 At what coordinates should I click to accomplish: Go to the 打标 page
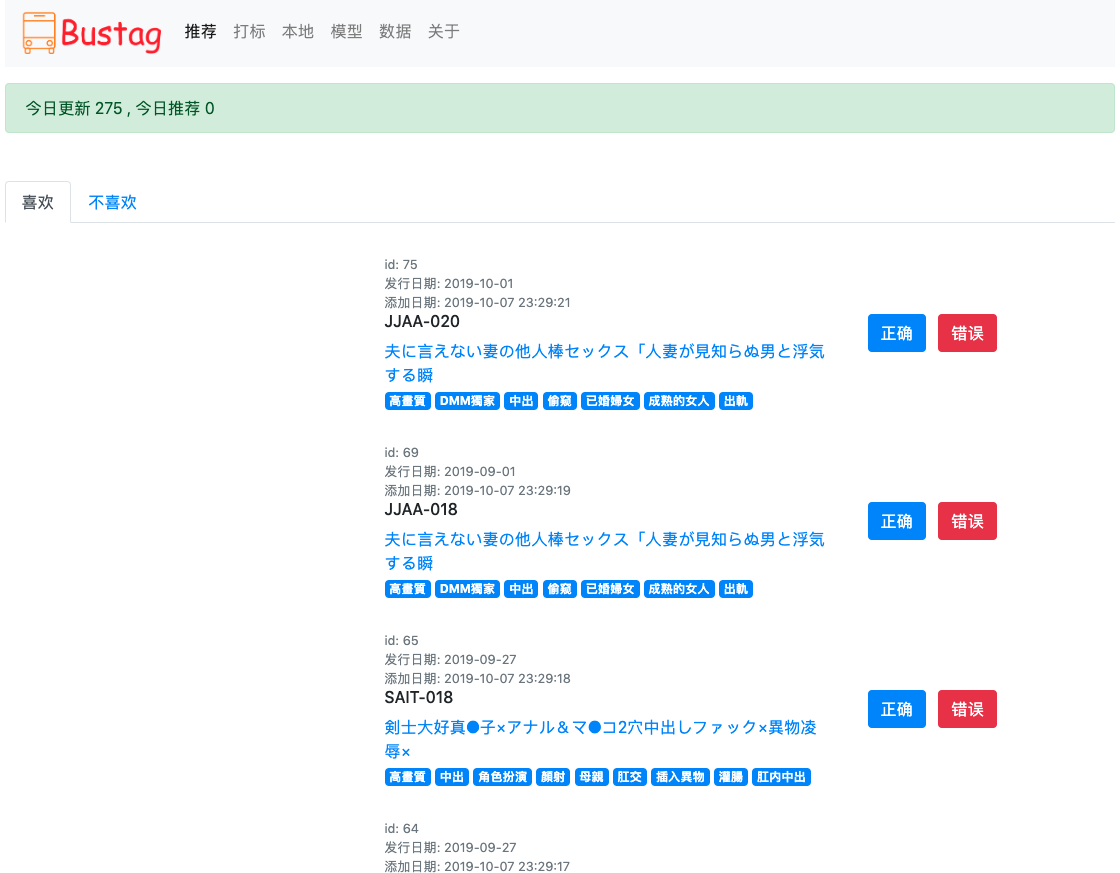249,31
